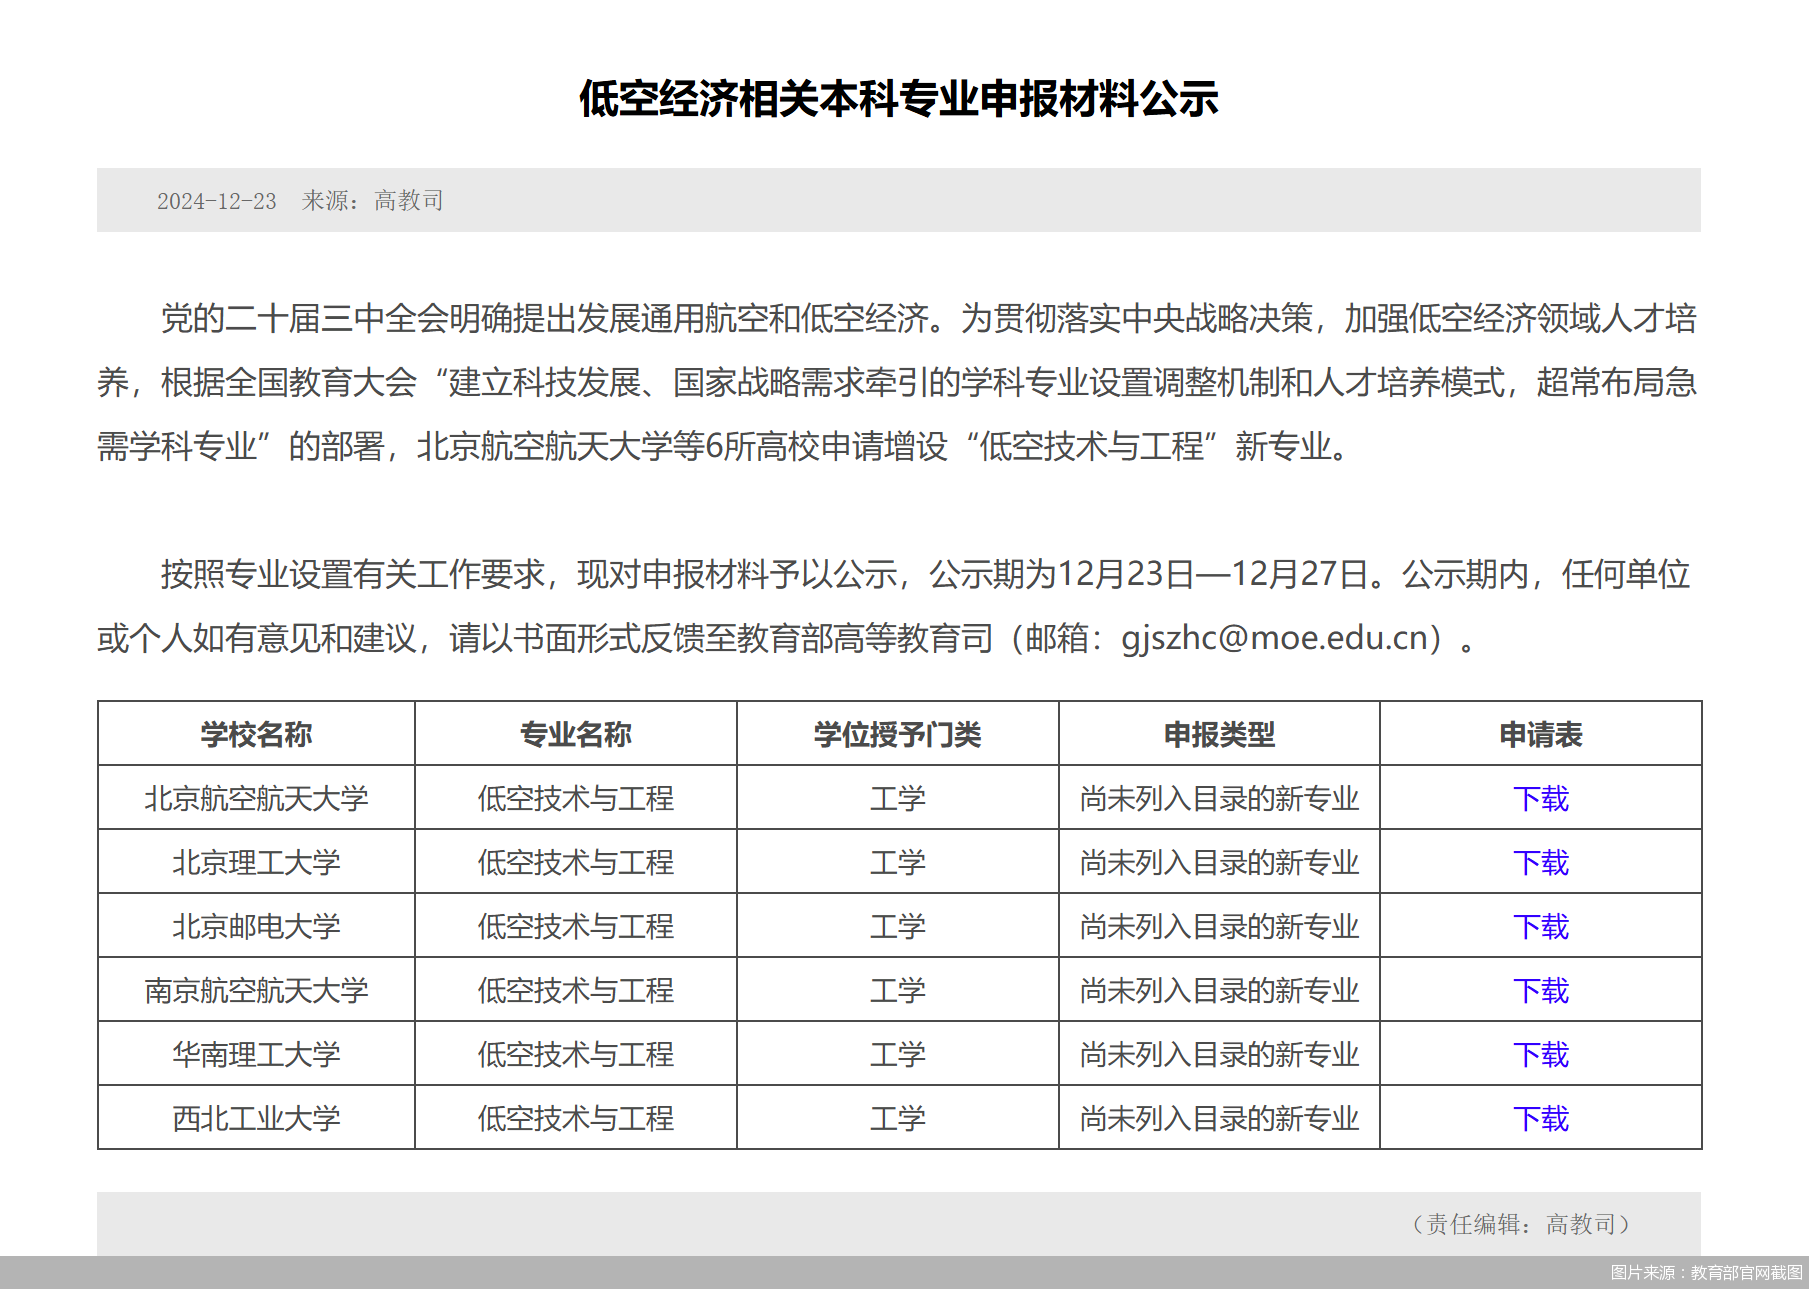The image size is (1809, 1289).
Task: Select the 学位授予门类 column header
Action: [x=897, y=734]
